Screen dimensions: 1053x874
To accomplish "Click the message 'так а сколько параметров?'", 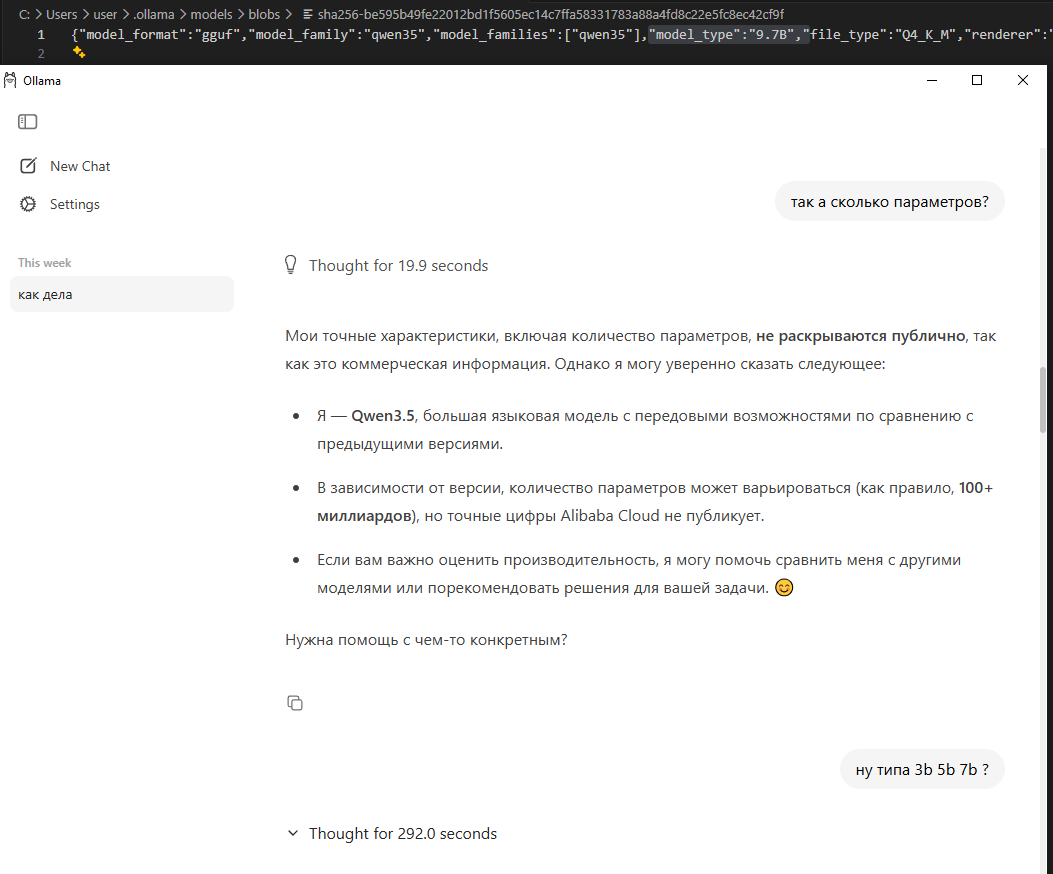I will tap(889, 202).
